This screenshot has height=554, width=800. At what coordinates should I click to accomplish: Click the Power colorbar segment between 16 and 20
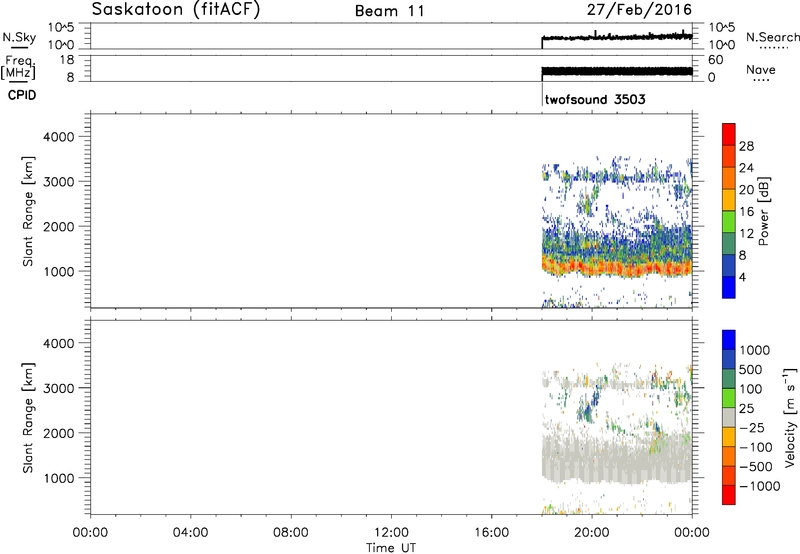(729, 199)
